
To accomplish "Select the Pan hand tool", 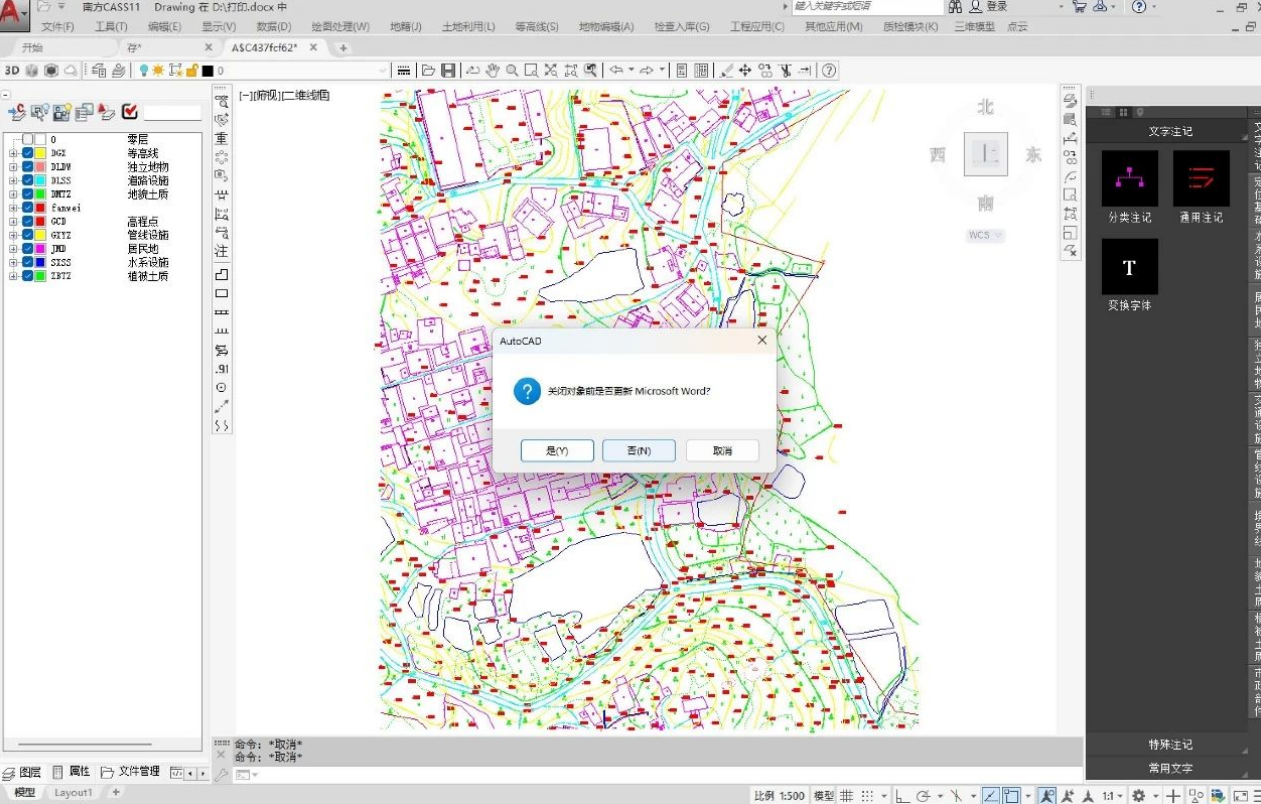I will coord(491,70).
